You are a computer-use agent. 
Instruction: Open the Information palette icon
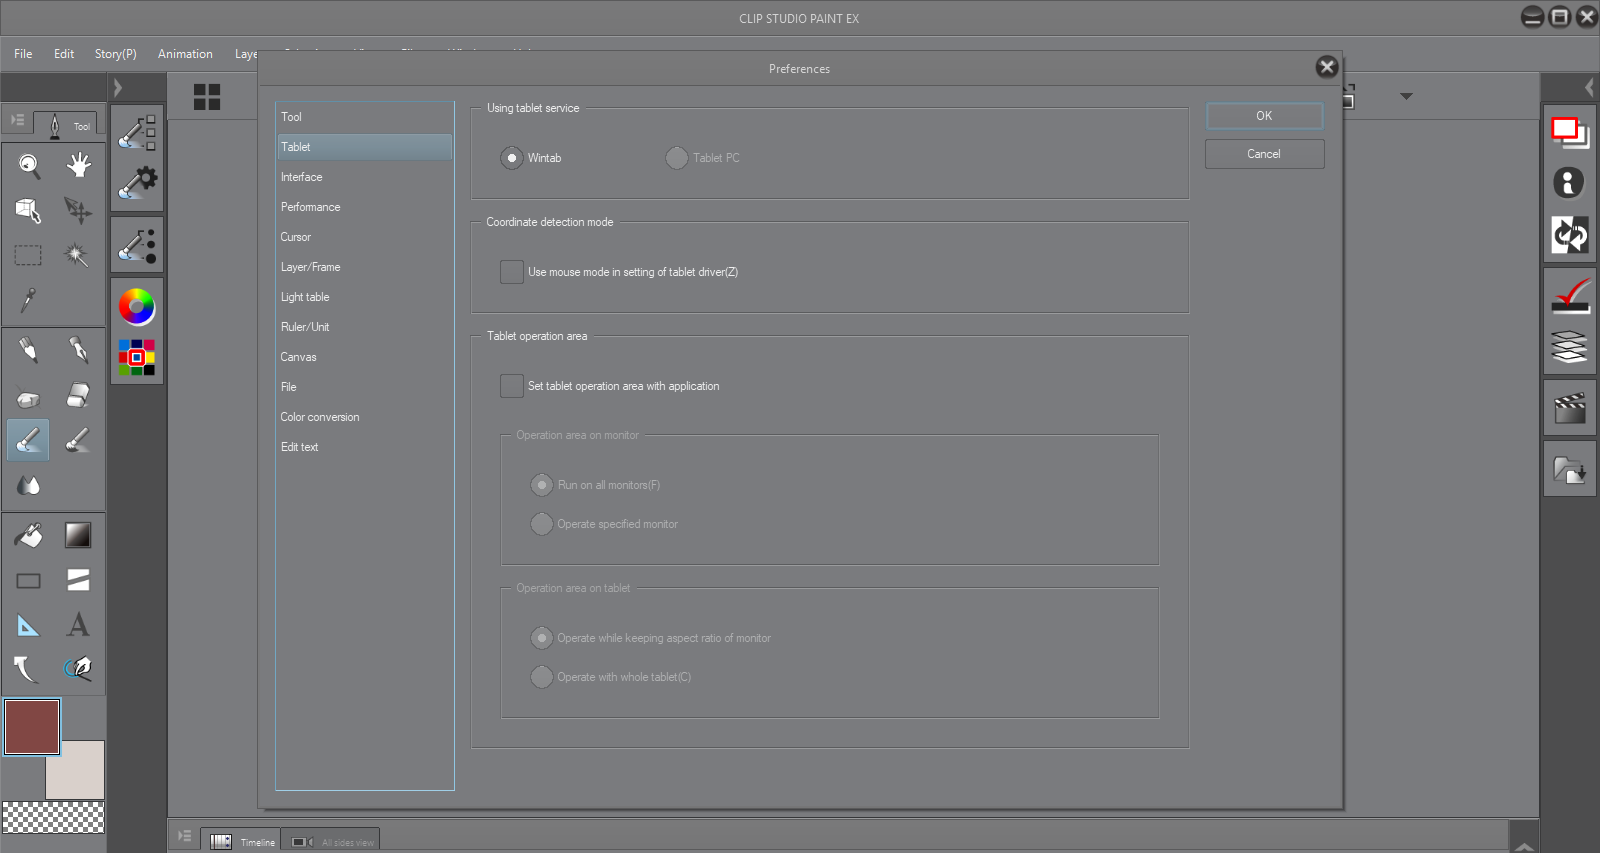[x=1569, y=182]
